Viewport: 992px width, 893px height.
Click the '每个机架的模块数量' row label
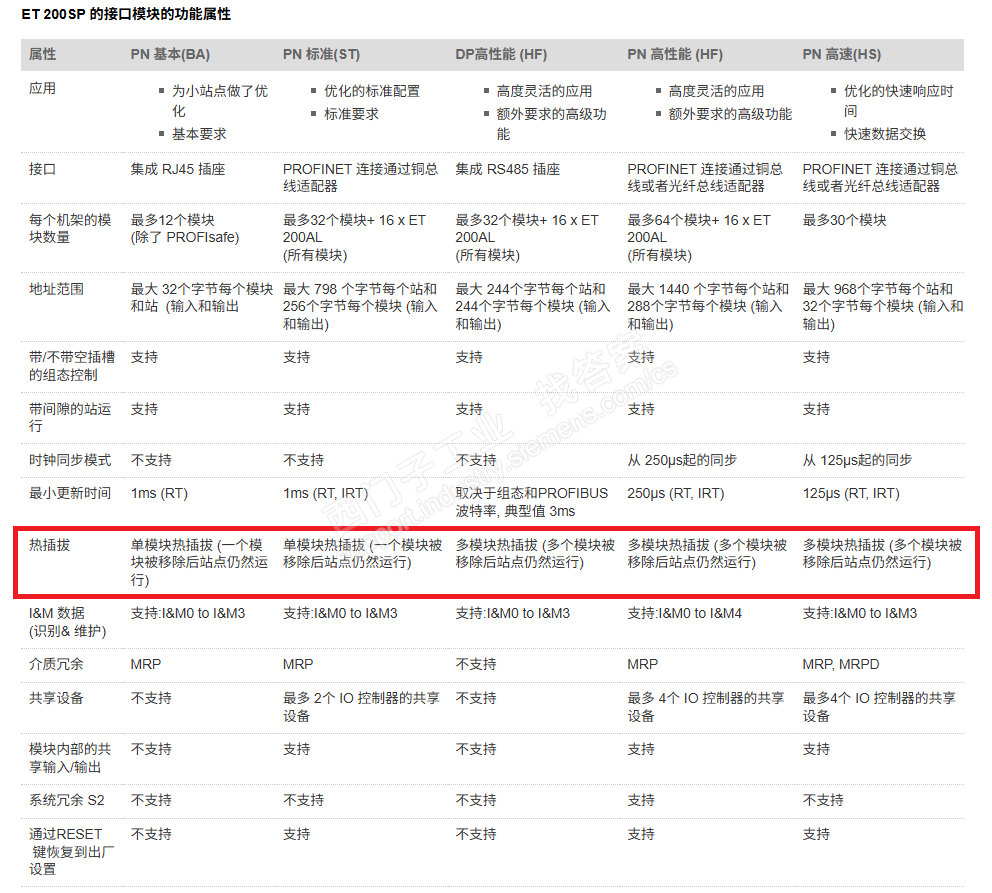coord(70,229)
